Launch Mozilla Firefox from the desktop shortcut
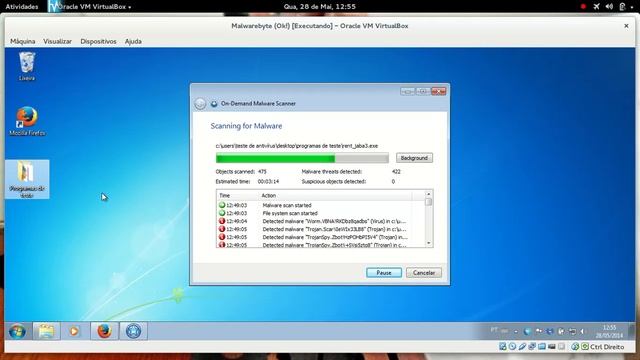This screenshot has width=640, height=360. pos(27,121)
